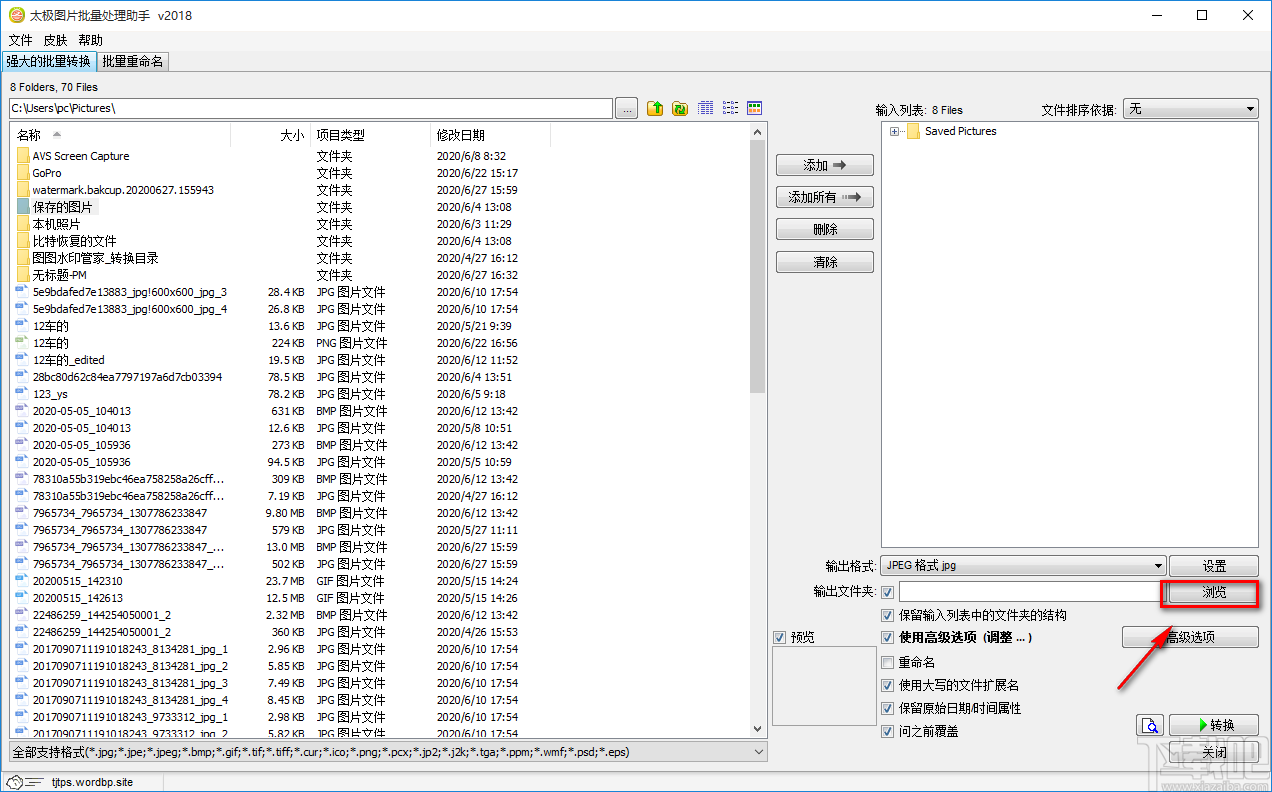
Task: Open the 皮肤 menu
Action: point(55,40)
